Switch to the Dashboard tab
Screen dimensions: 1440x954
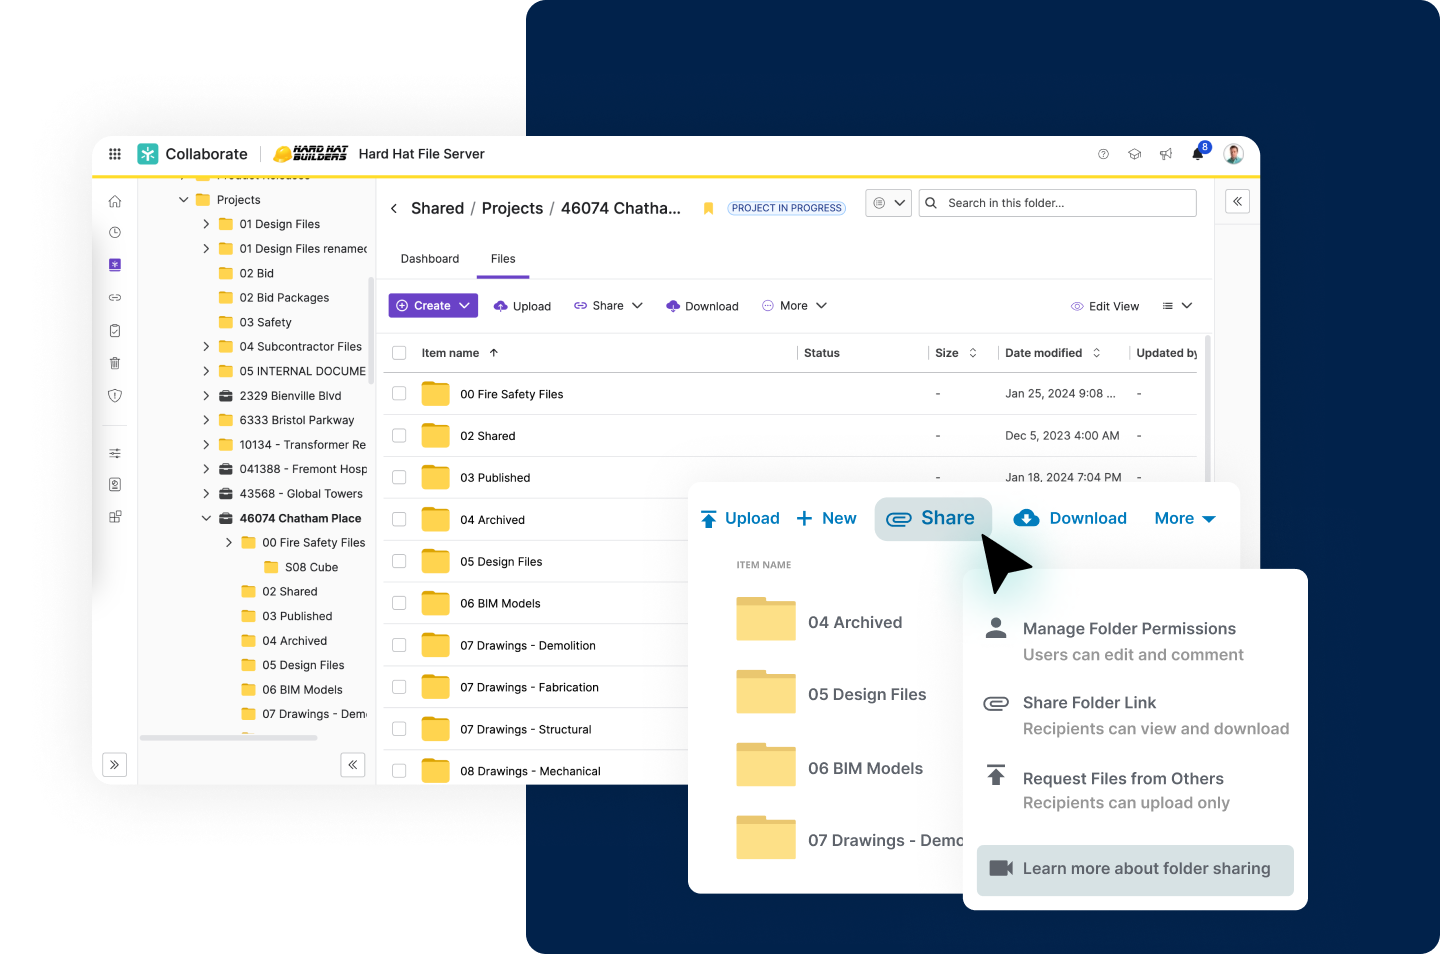coord(430,258)
